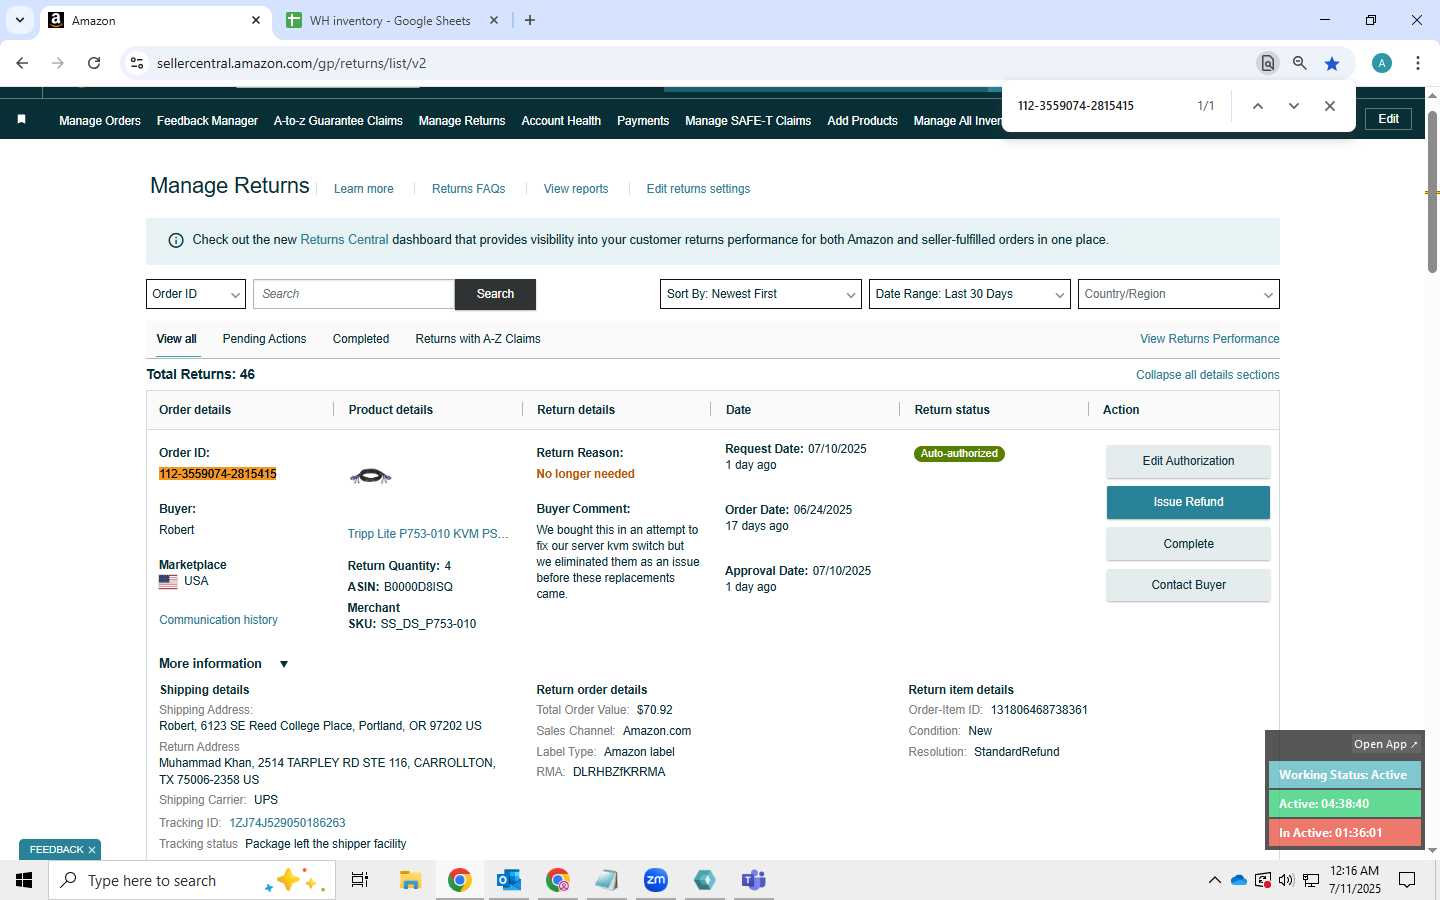This screenshot has width=1440, height=900.
Task: Click Edit Authorization button
Action: point(1188,461)
